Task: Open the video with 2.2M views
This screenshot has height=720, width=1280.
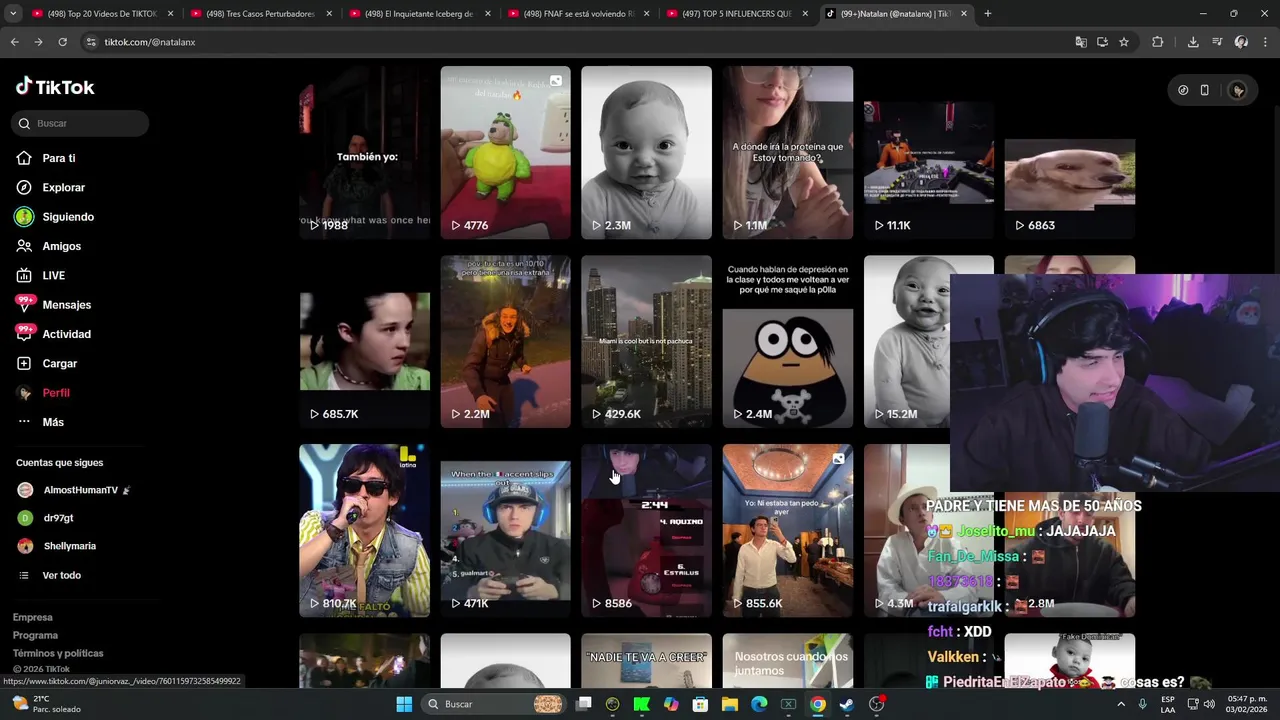Action: [x=505, y=342]
